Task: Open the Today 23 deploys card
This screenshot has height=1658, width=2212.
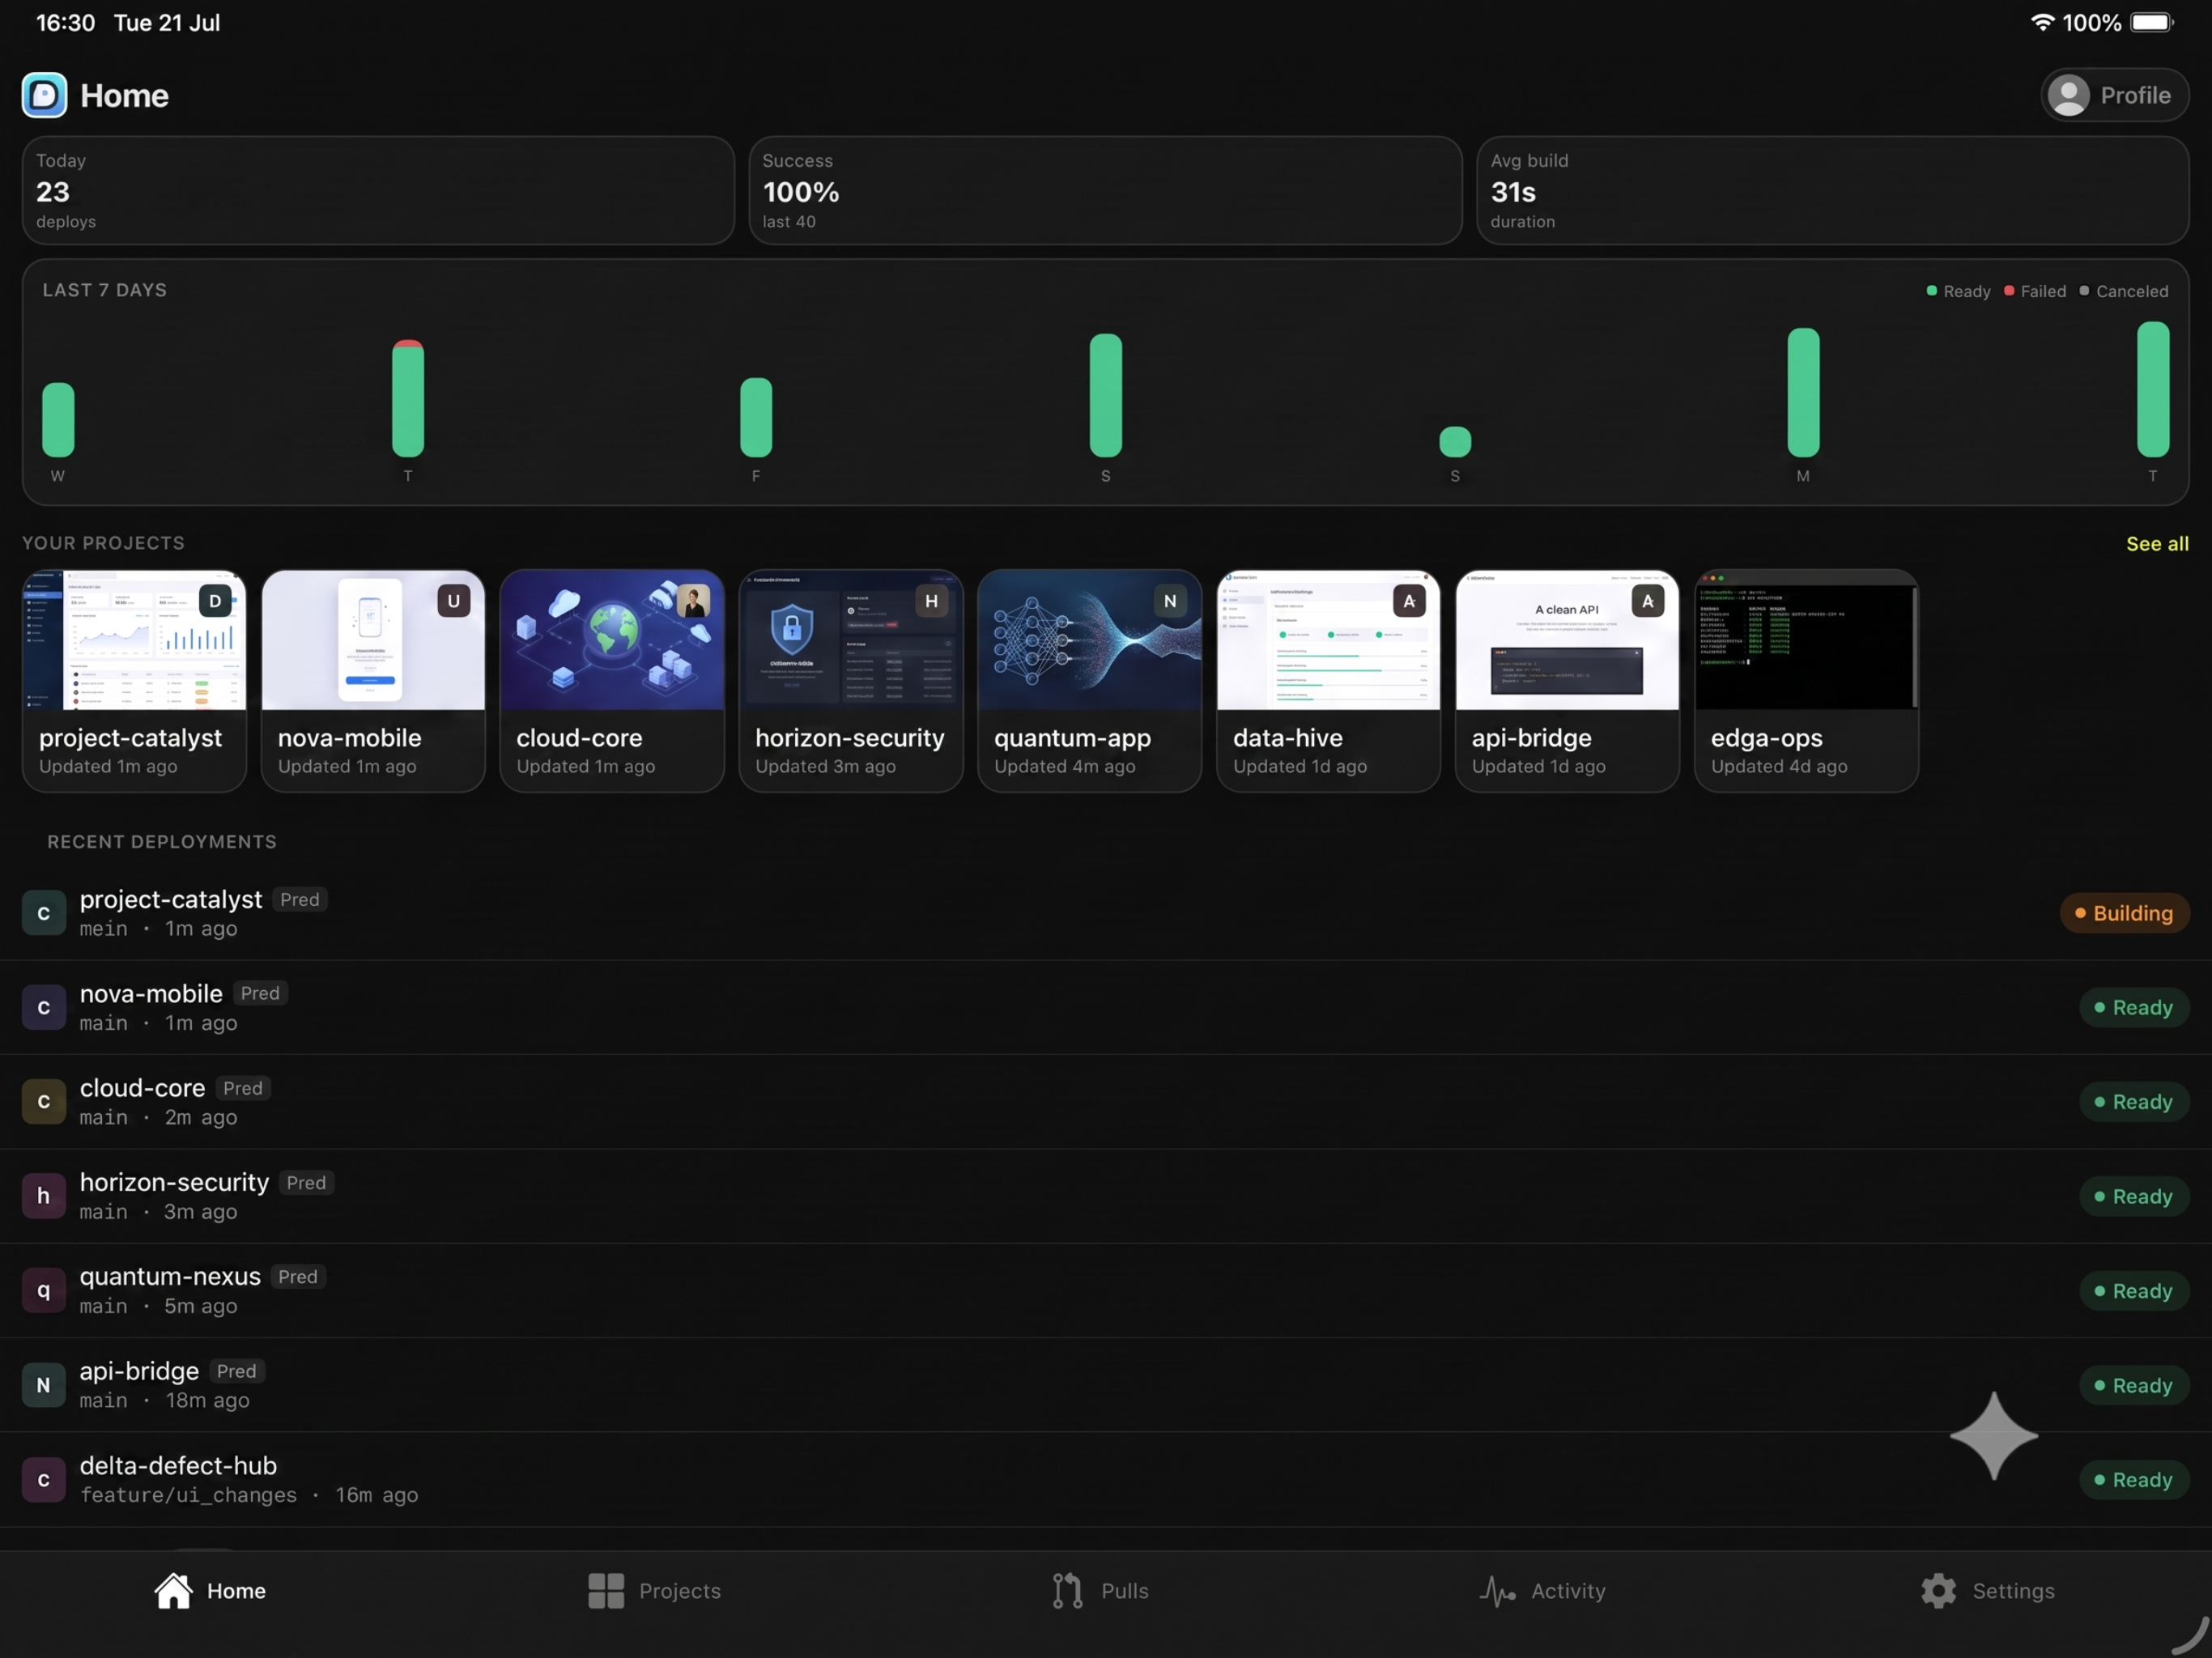Action: 378,190
